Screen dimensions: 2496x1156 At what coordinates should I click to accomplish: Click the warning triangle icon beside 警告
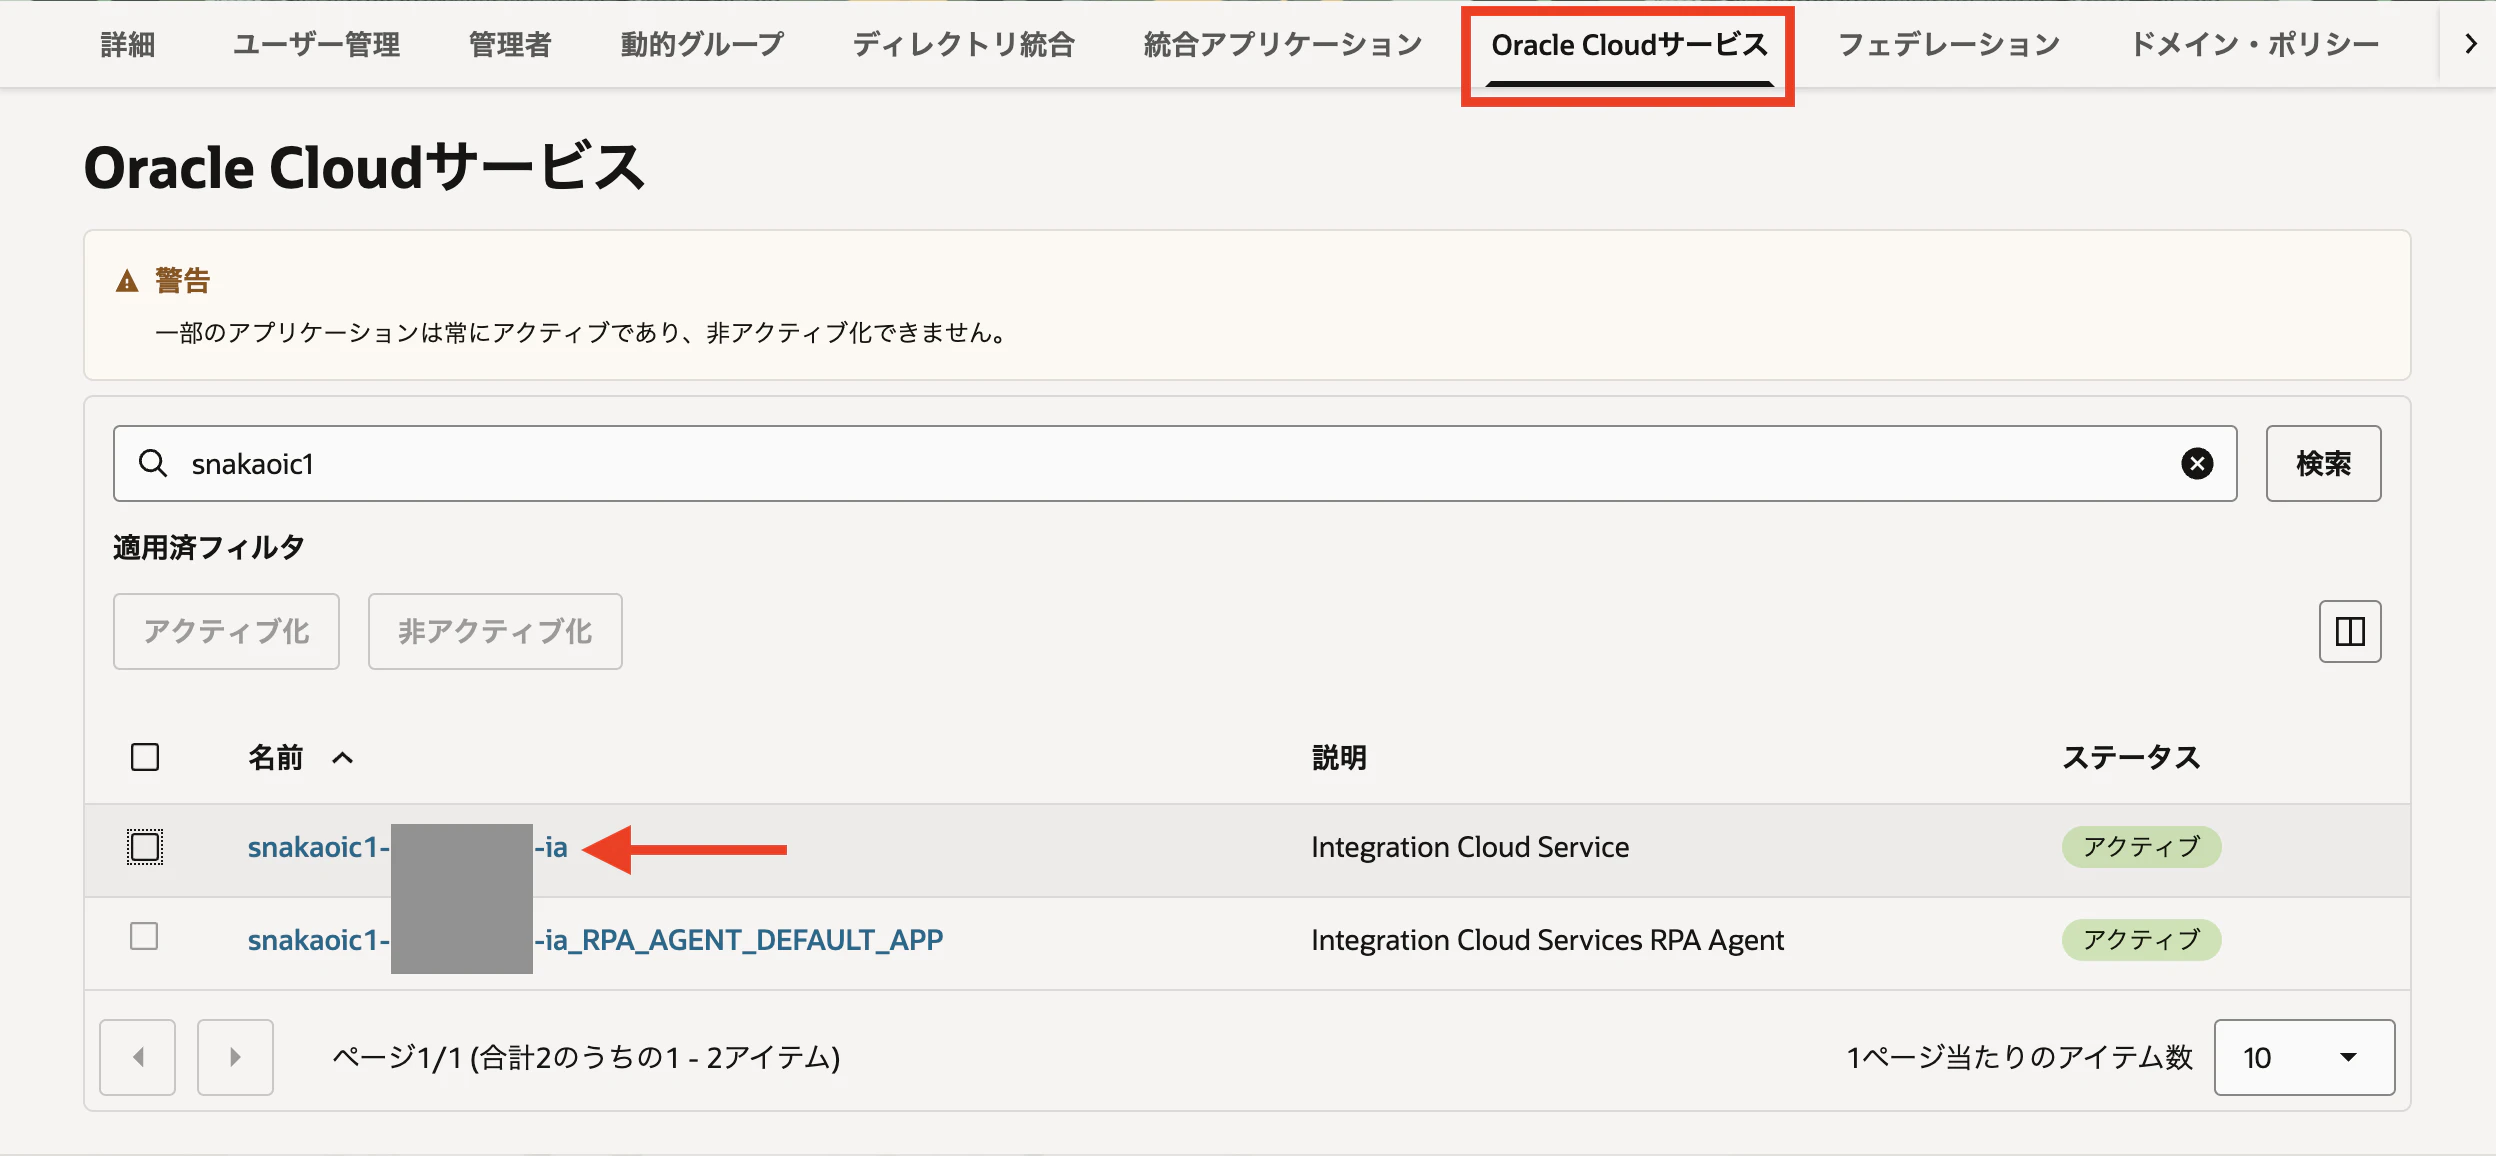point(127,281)
